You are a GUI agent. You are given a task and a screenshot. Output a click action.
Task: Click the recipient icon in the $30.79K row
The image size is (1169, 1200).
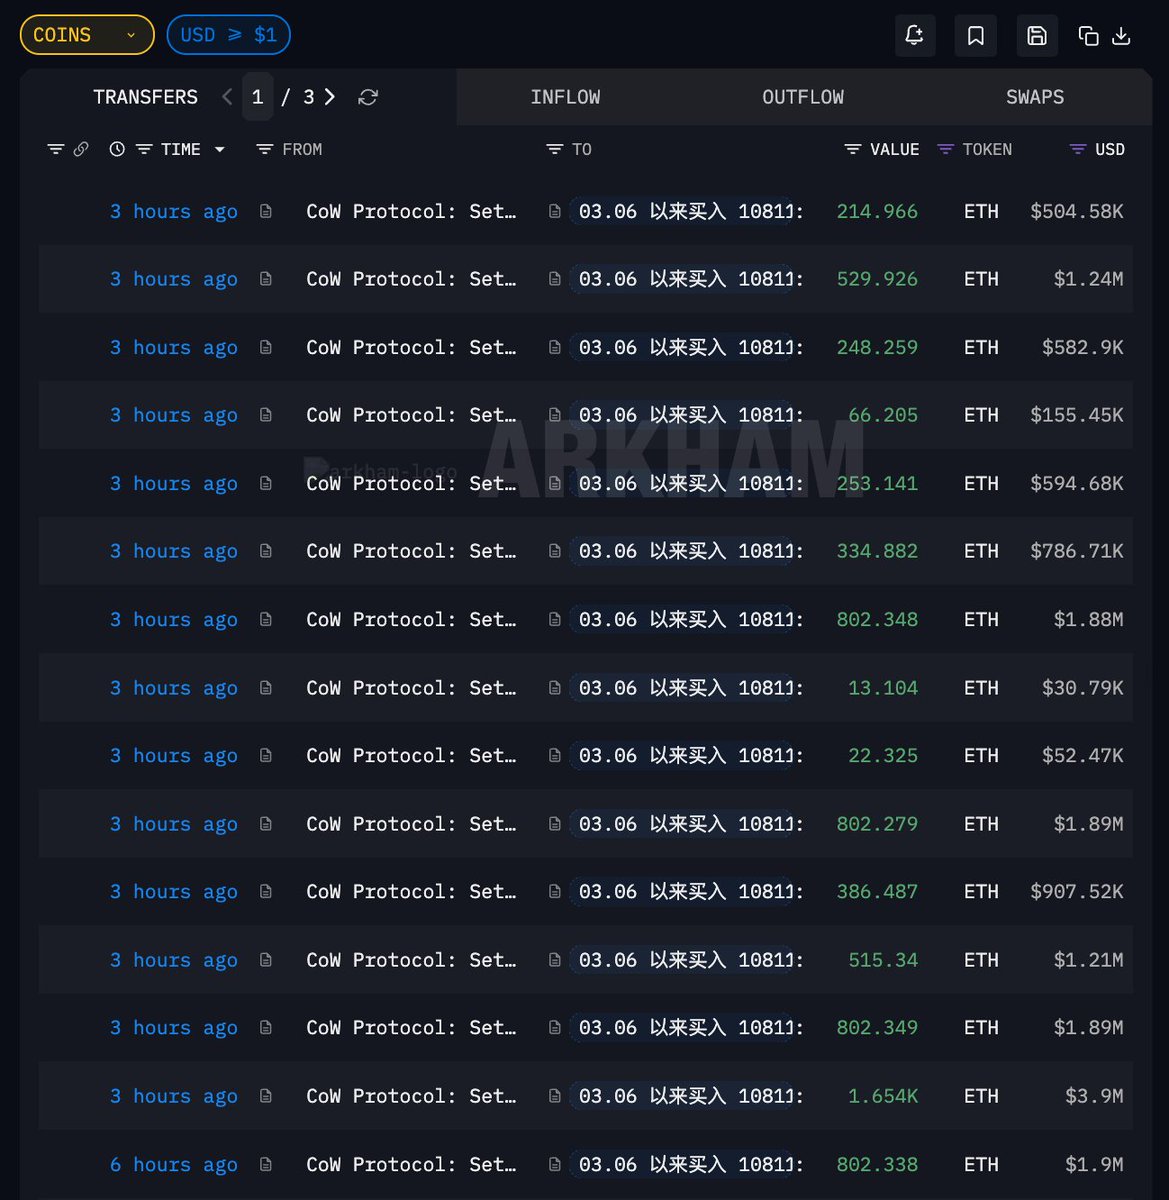click(555, 688)
